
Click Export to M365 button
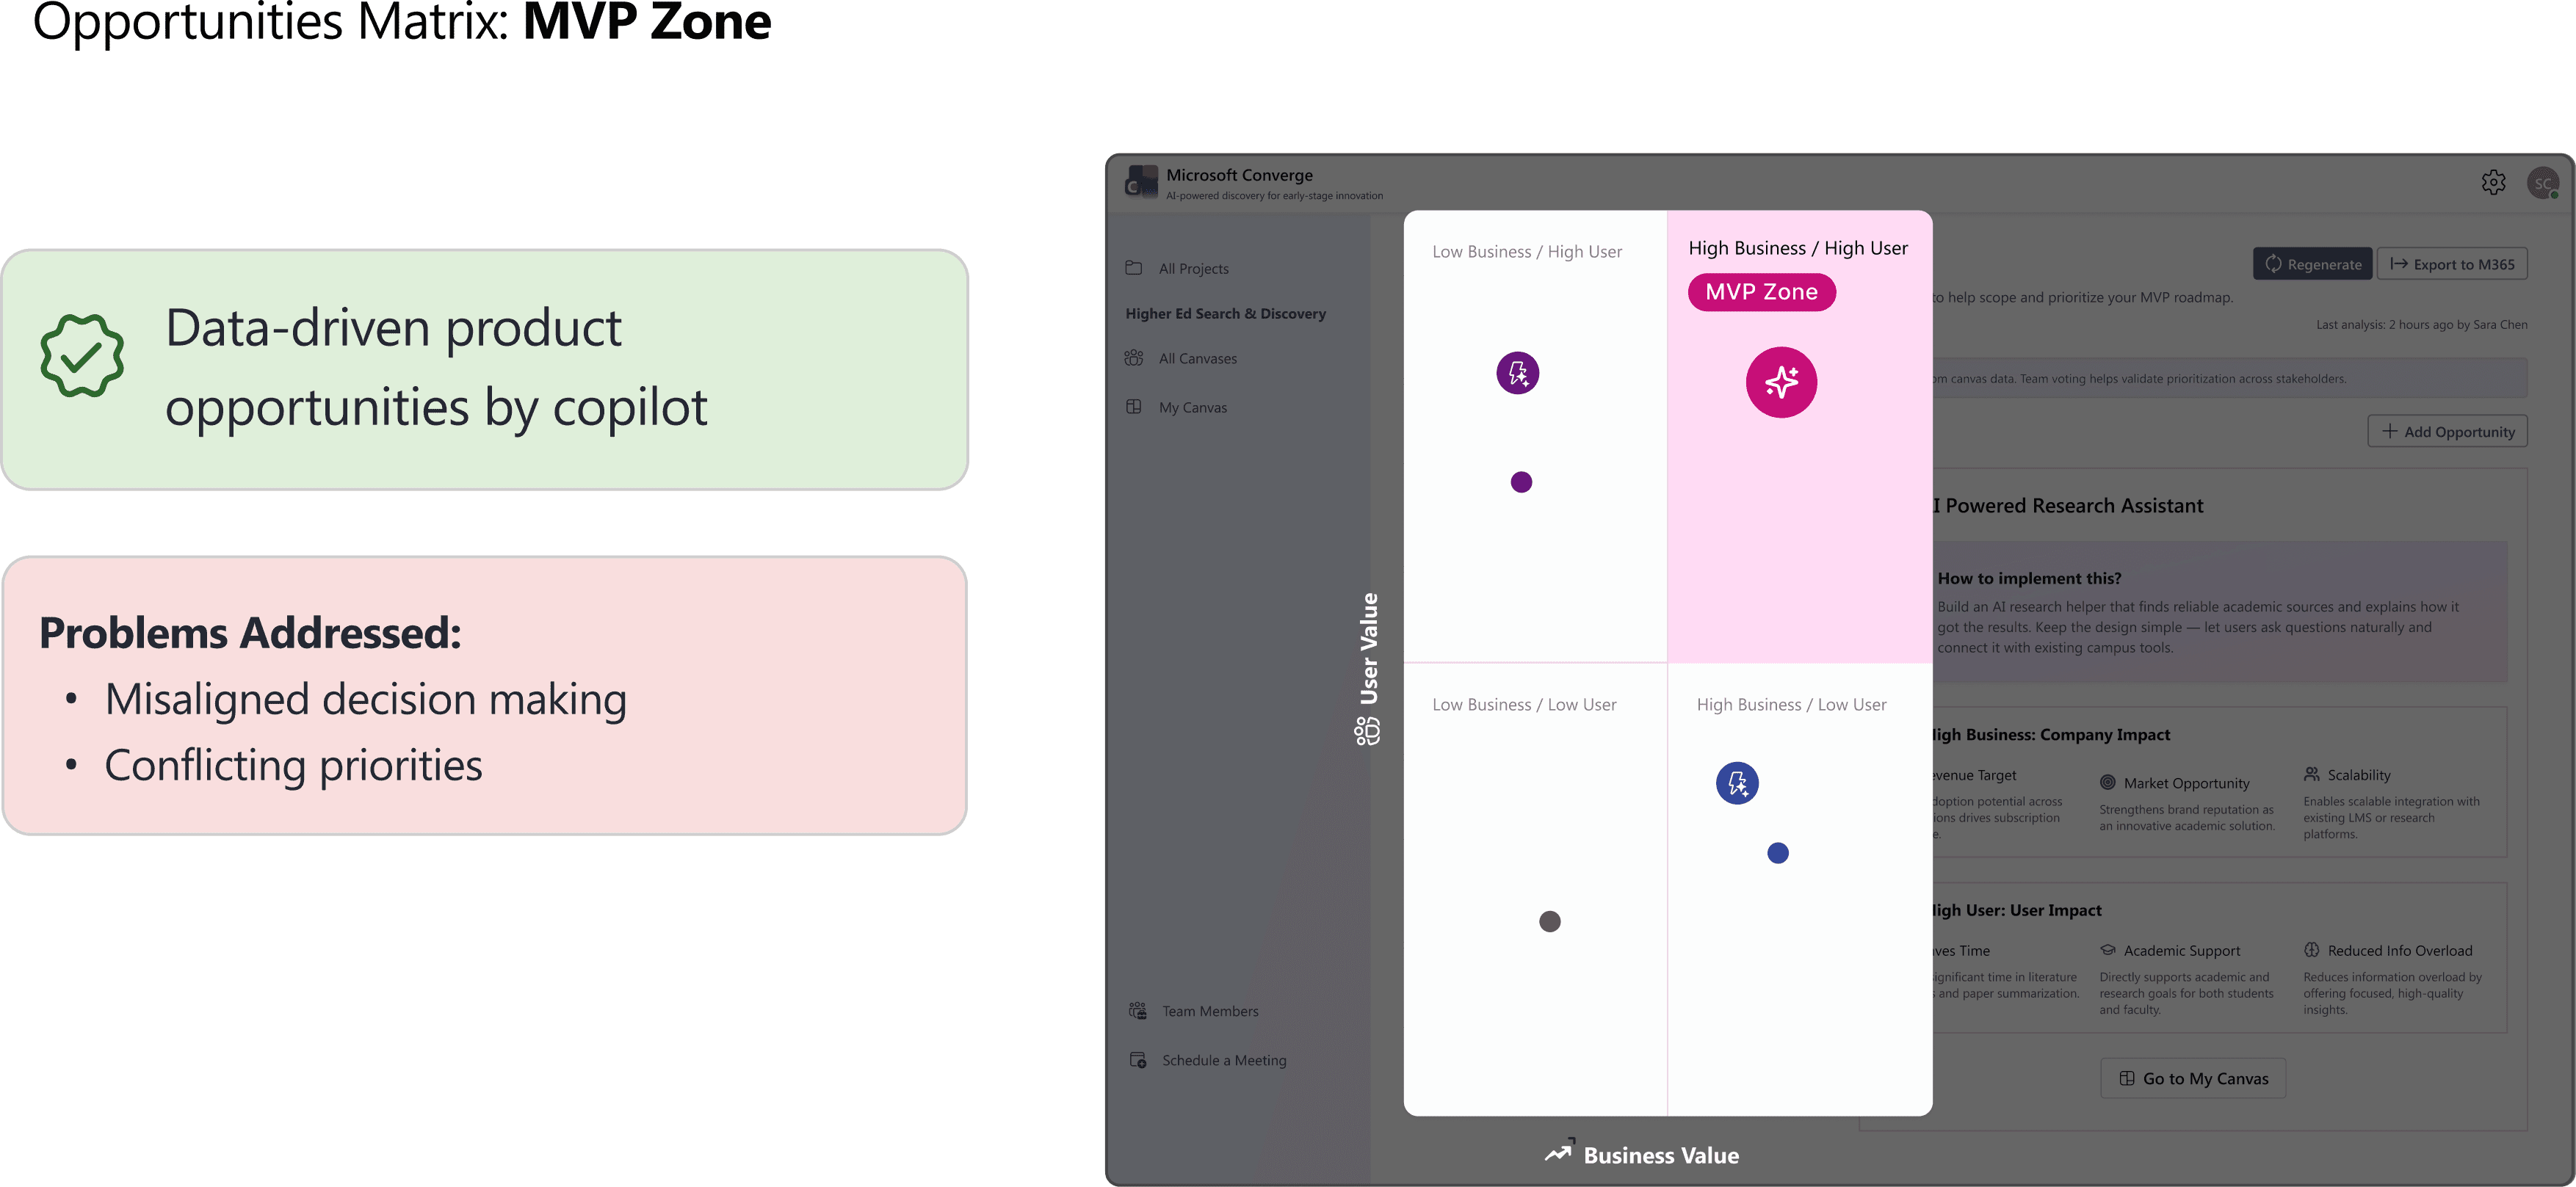[x=2452, y=264]
